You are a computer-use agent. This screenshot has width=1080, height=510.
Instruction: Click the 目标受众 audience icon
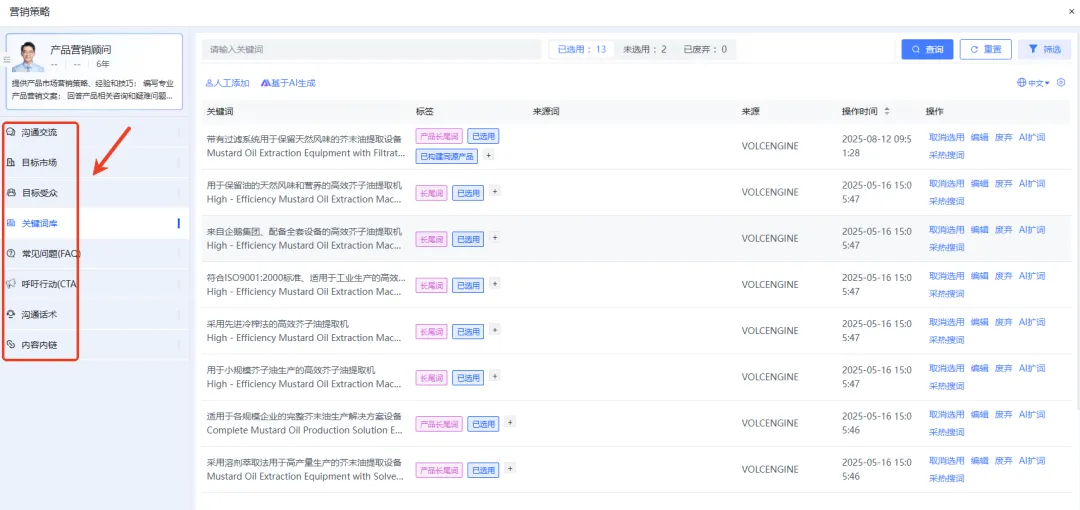(x=11, y=192)
